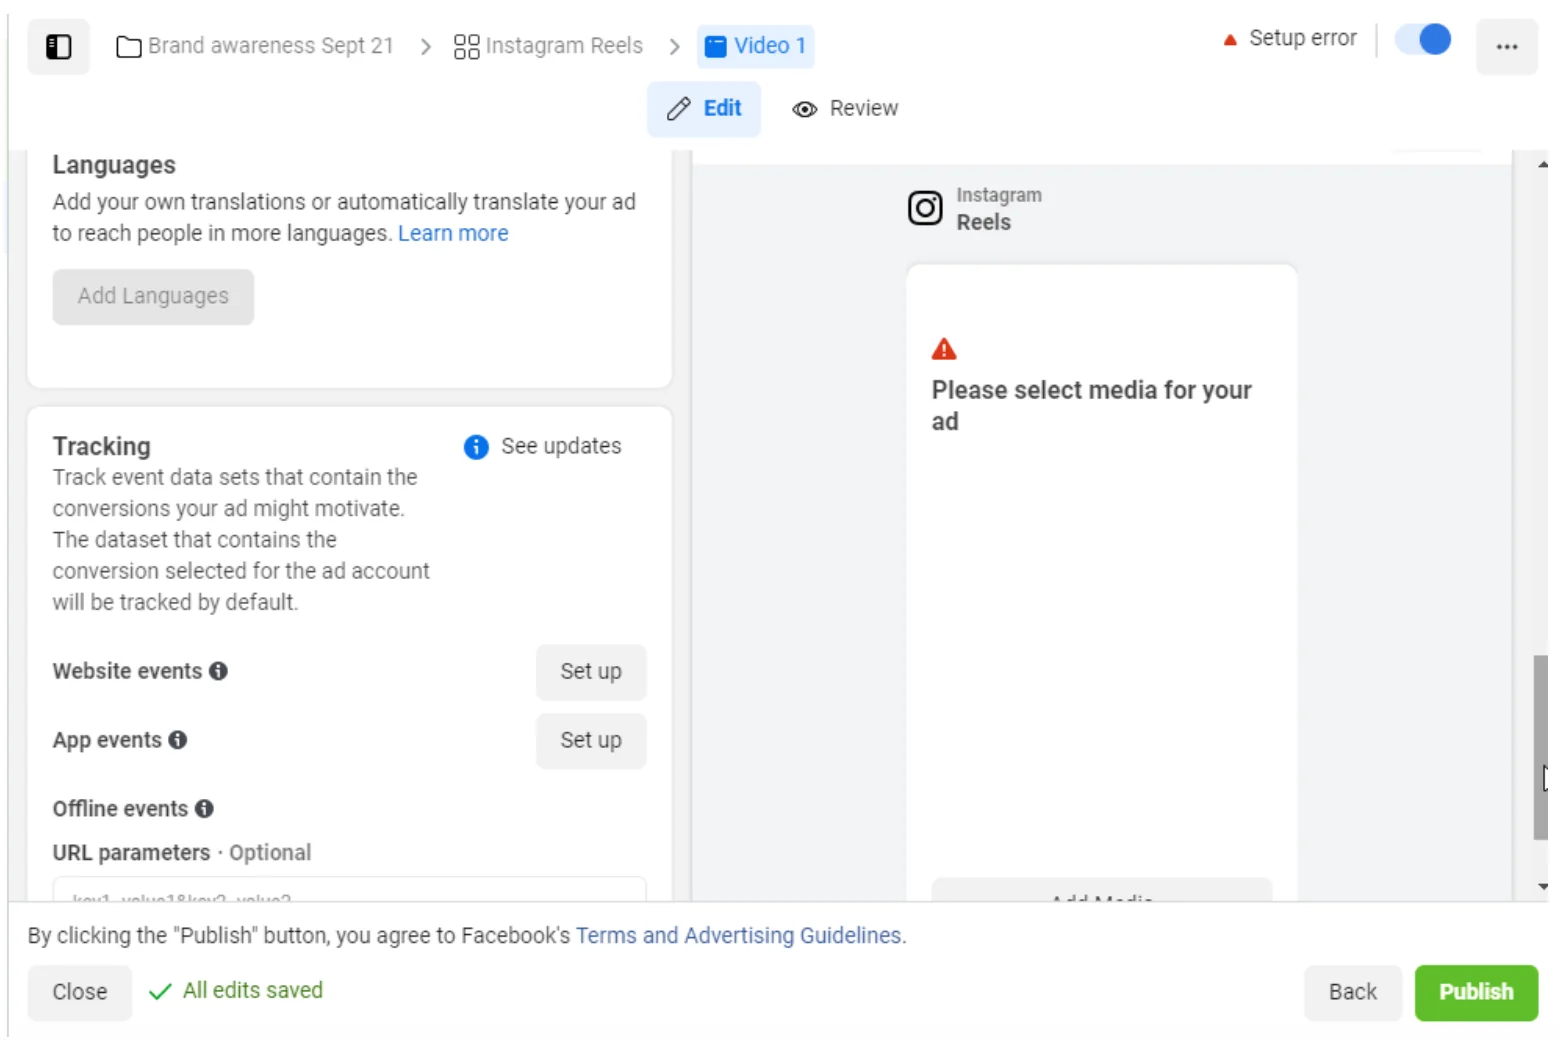The width and height of the screenshot is (1560, 1040).
Task: Turn off the ad status toggle
Action: 1423,40
